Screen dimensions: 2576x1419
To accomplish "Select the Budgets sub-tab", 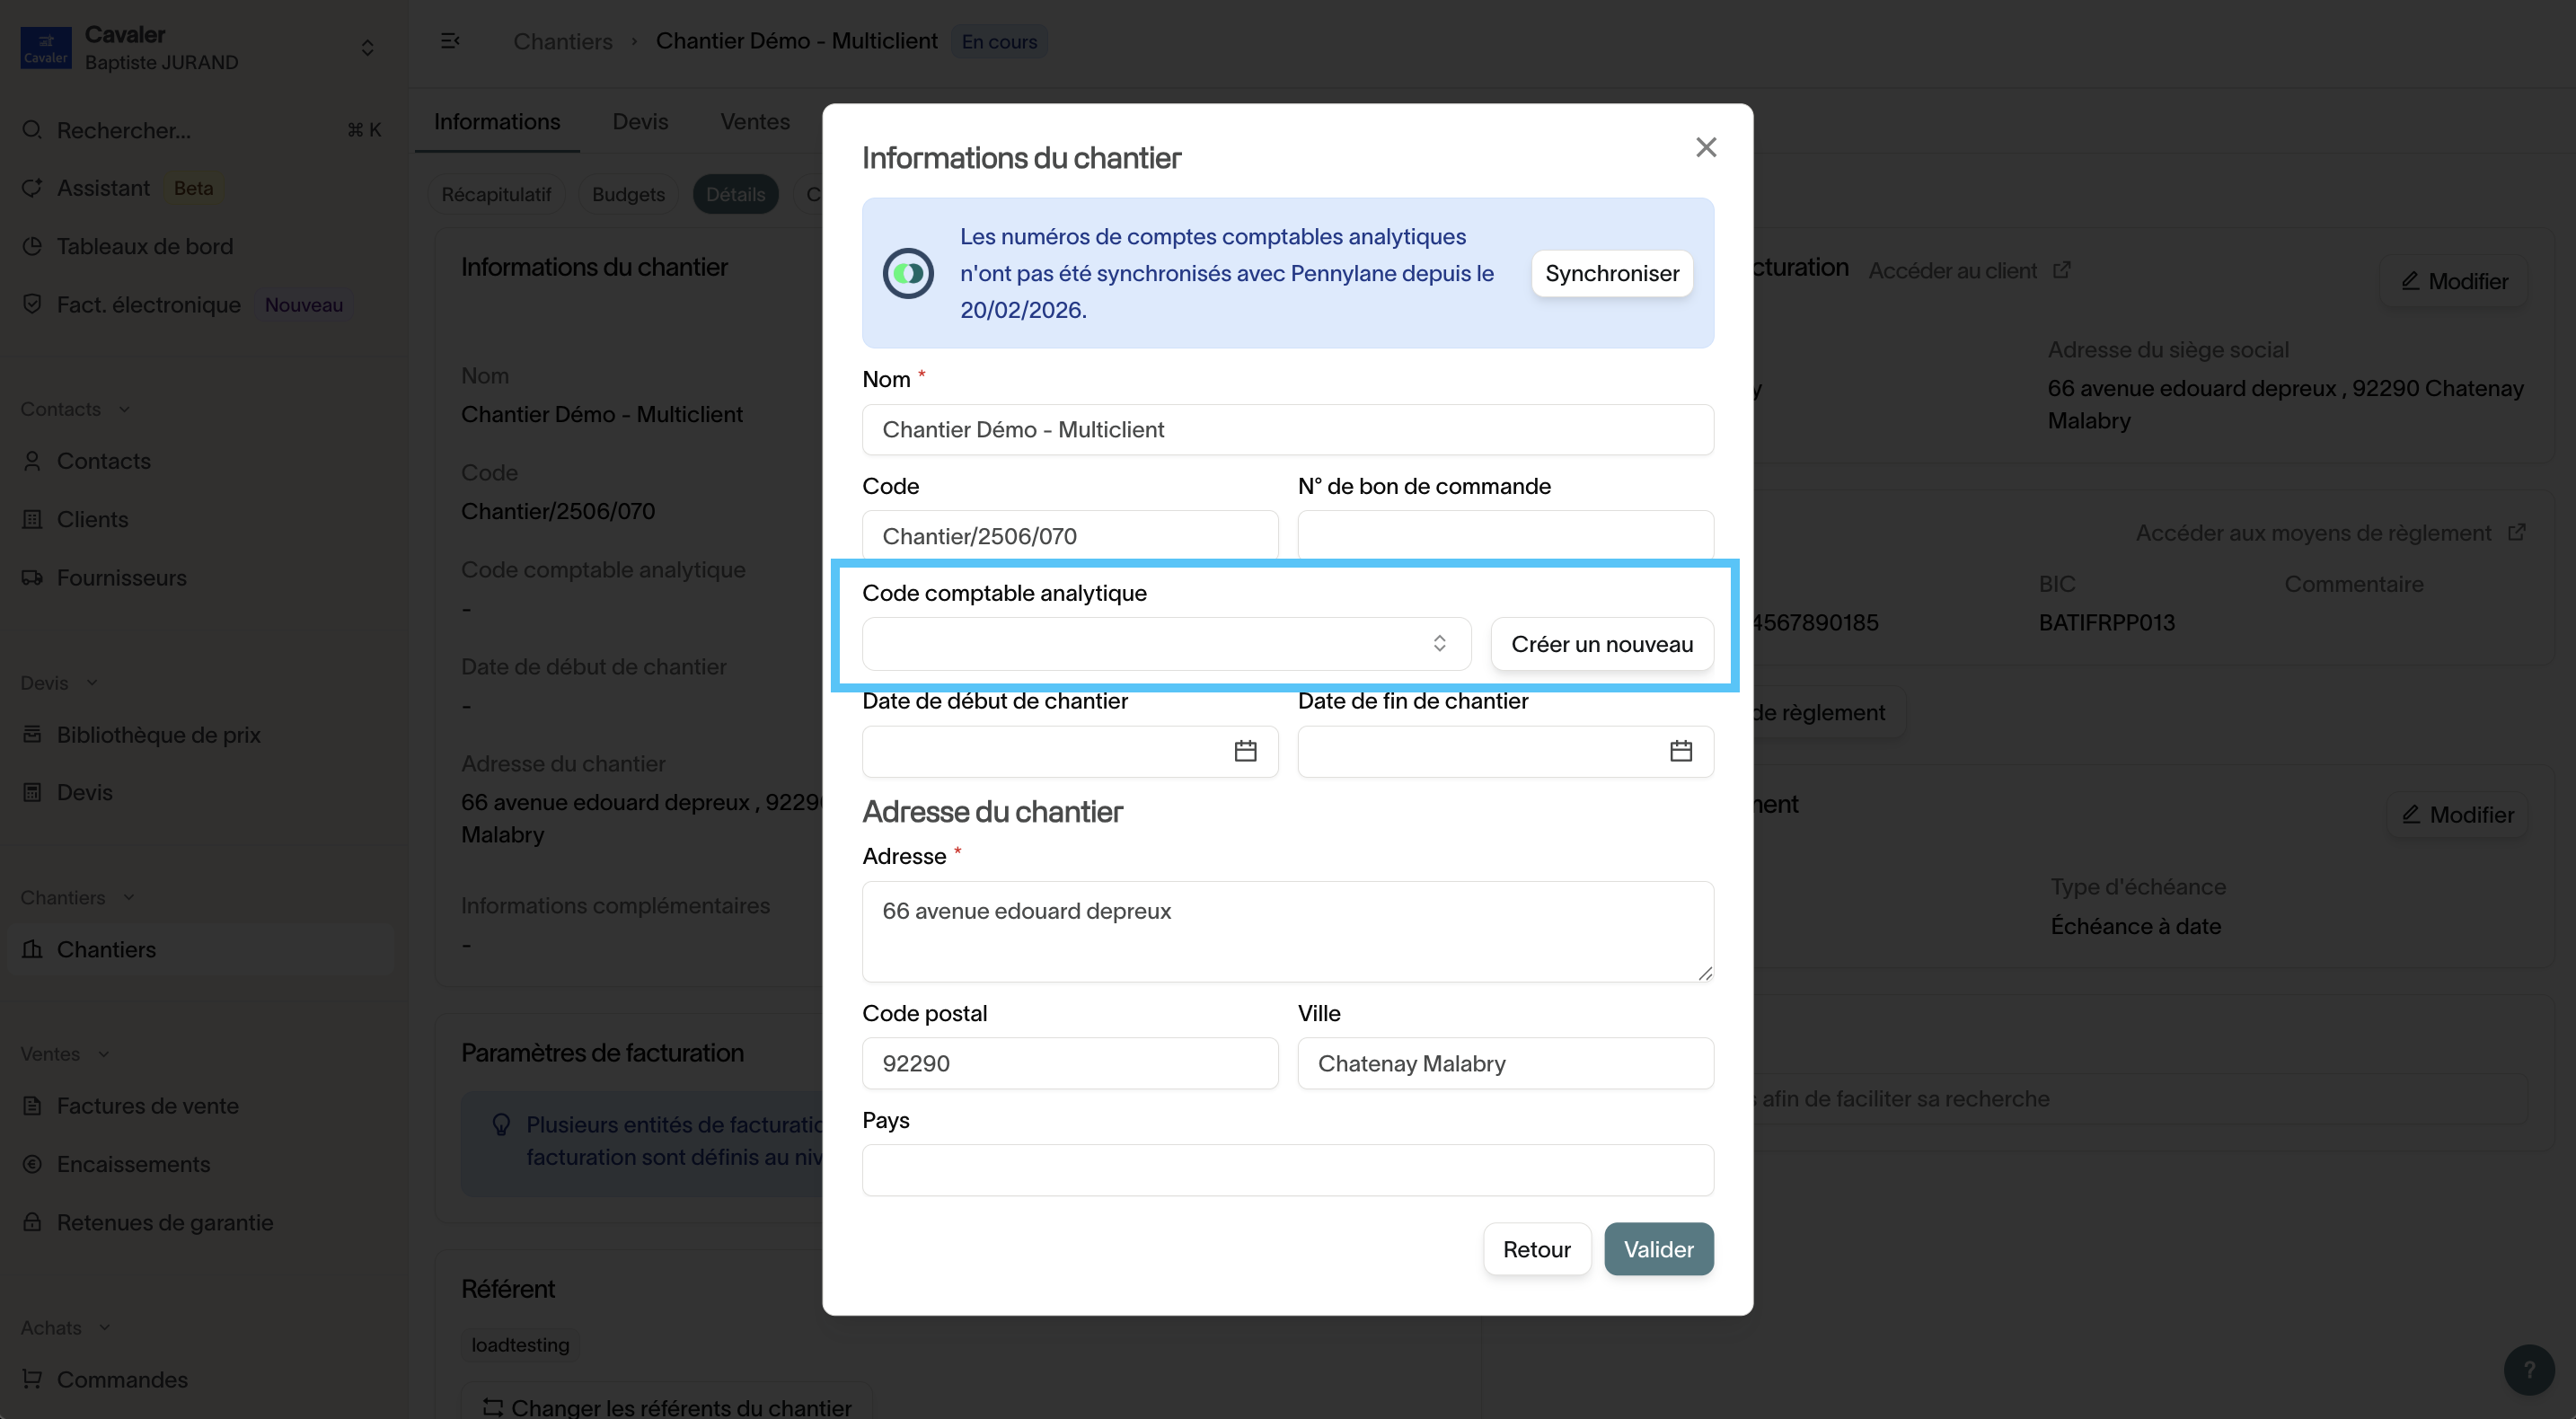I will click(627, 194).
